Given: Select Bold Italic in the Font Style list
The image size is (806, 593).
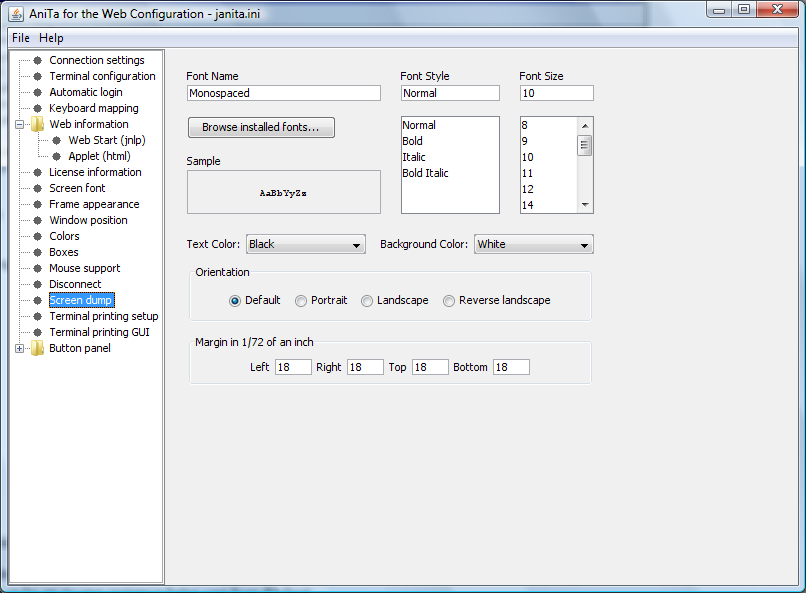Looking at the screenshot, I should [425, 173].
